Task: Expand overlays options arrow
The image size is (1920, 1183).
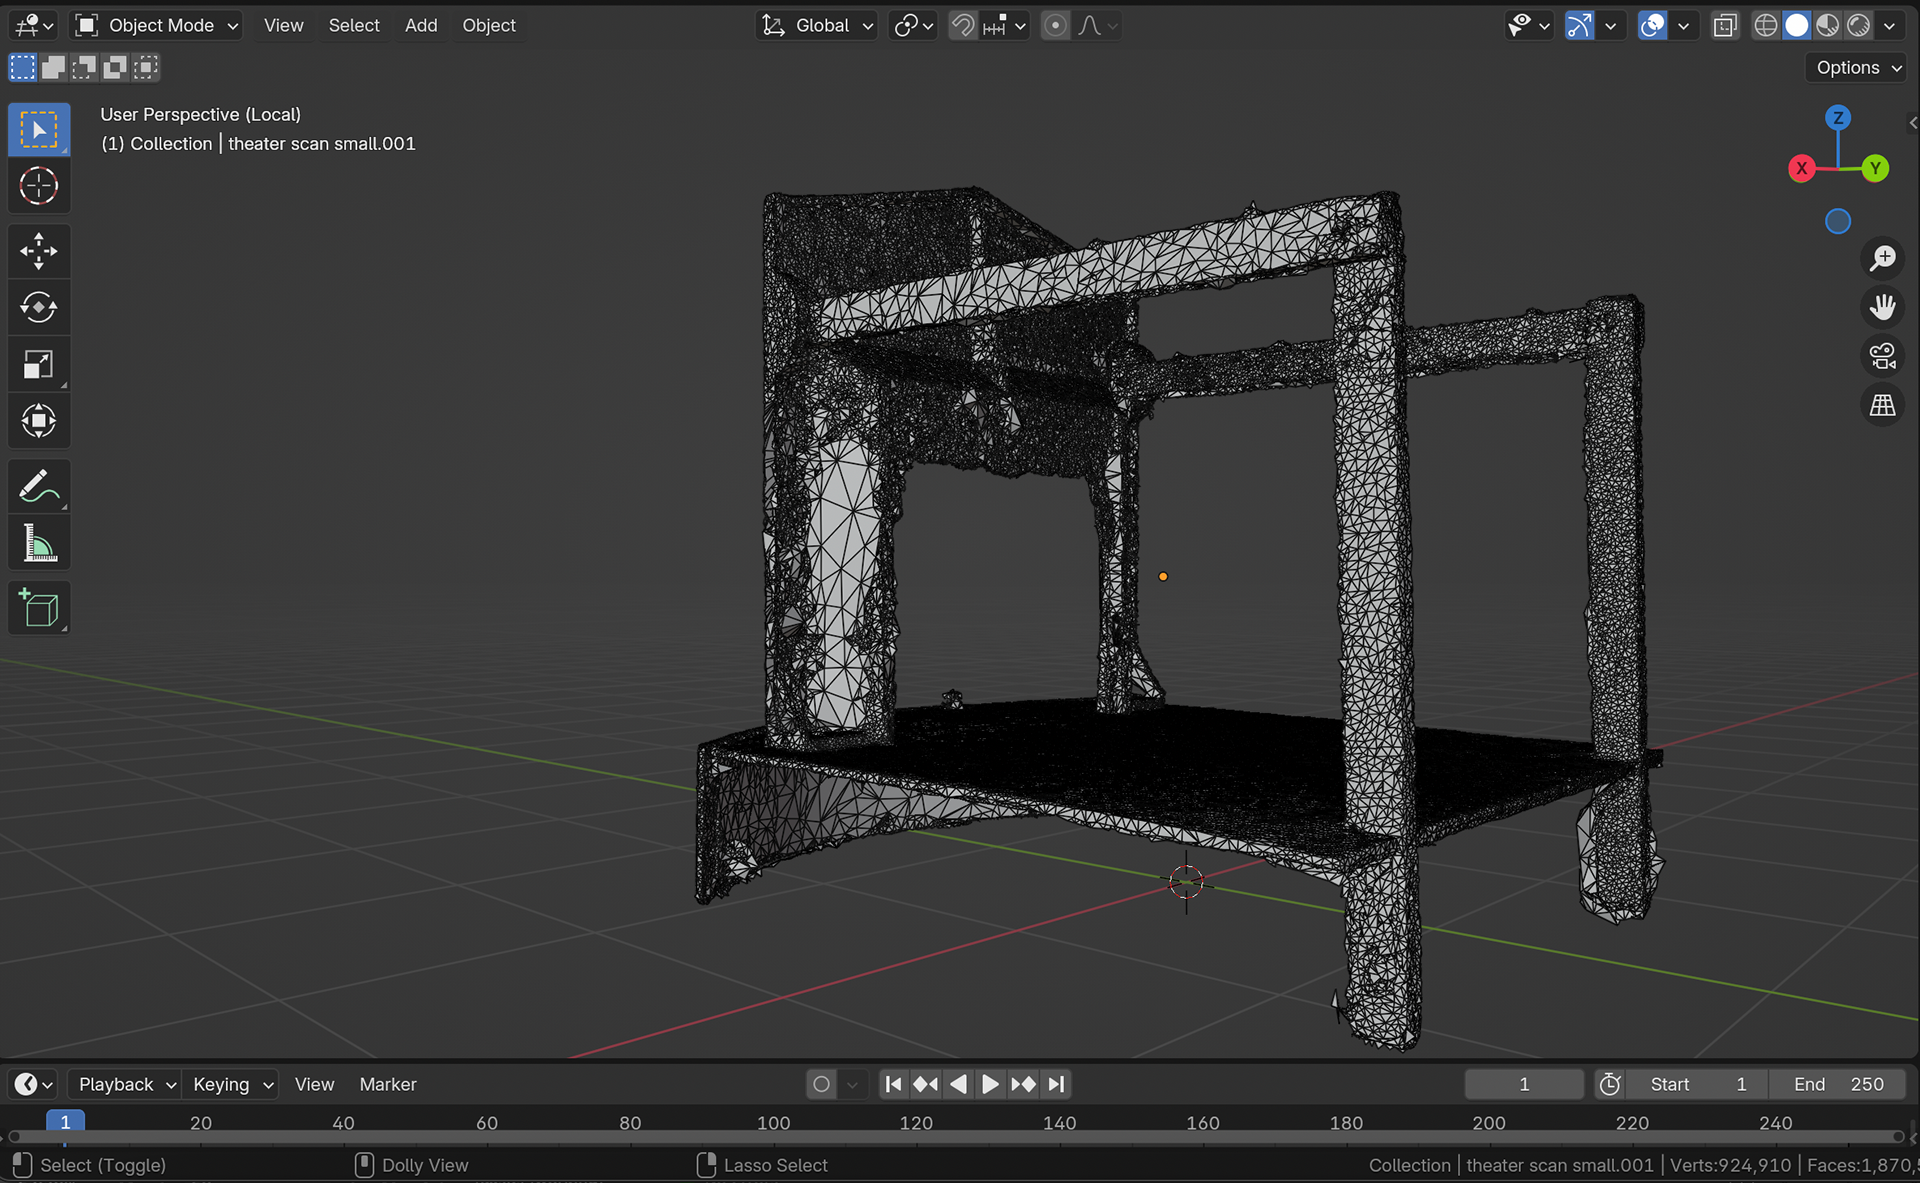Action: (x=1683, y=25)
